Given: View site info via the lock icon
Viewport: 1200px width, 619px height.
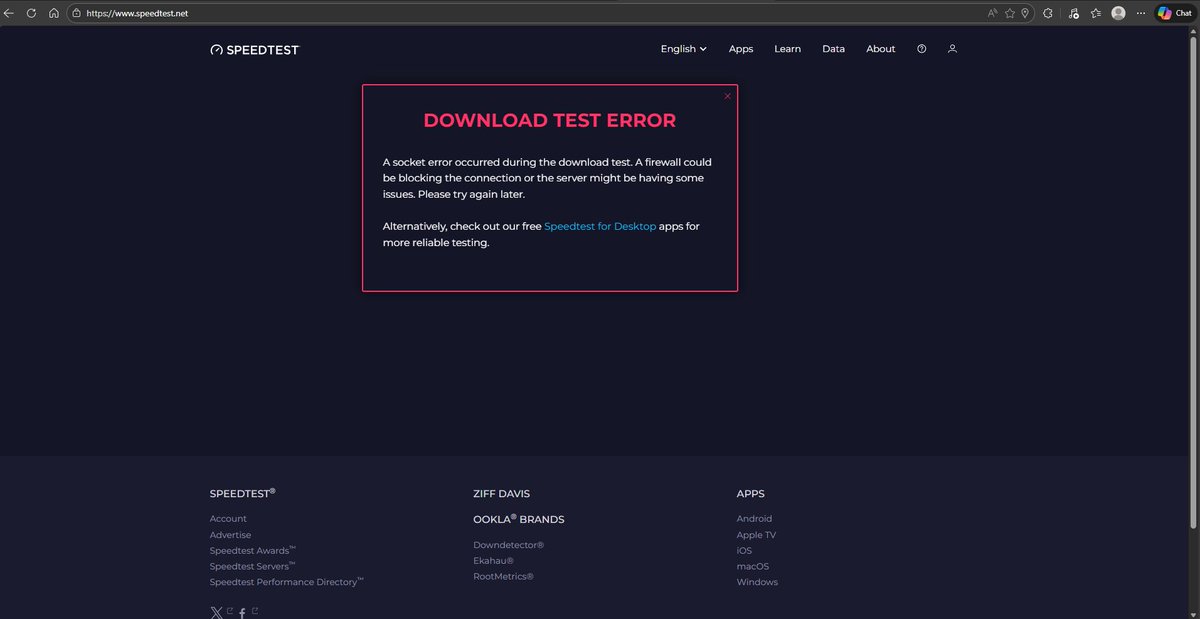Looking at the screenshot, I should point(77,13).
